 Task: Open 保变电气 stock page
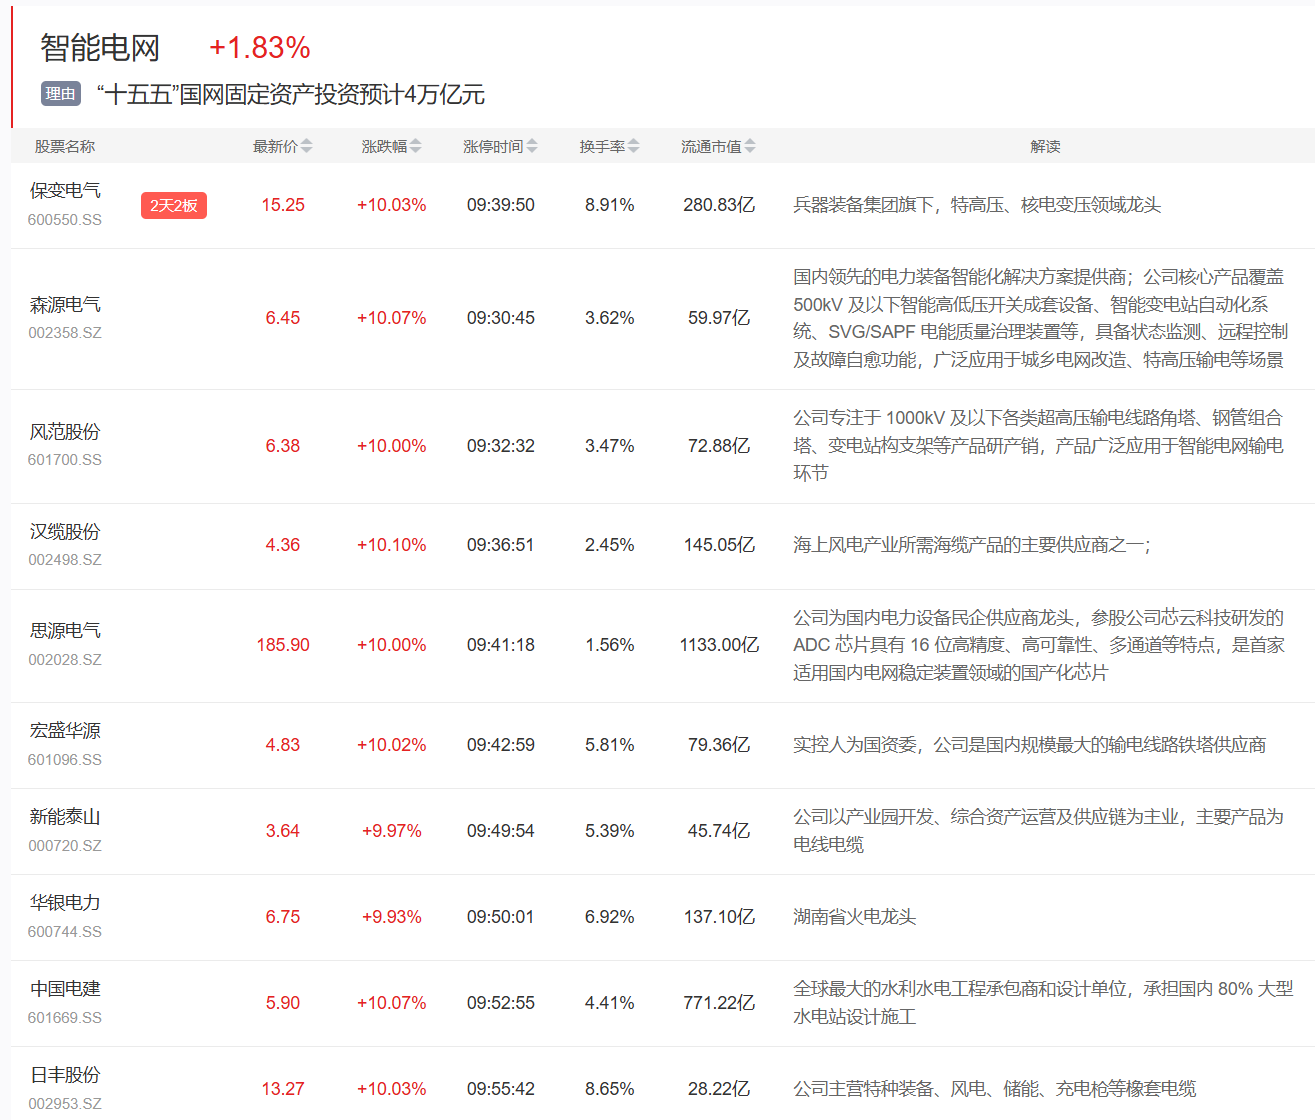tap(65, 191)
